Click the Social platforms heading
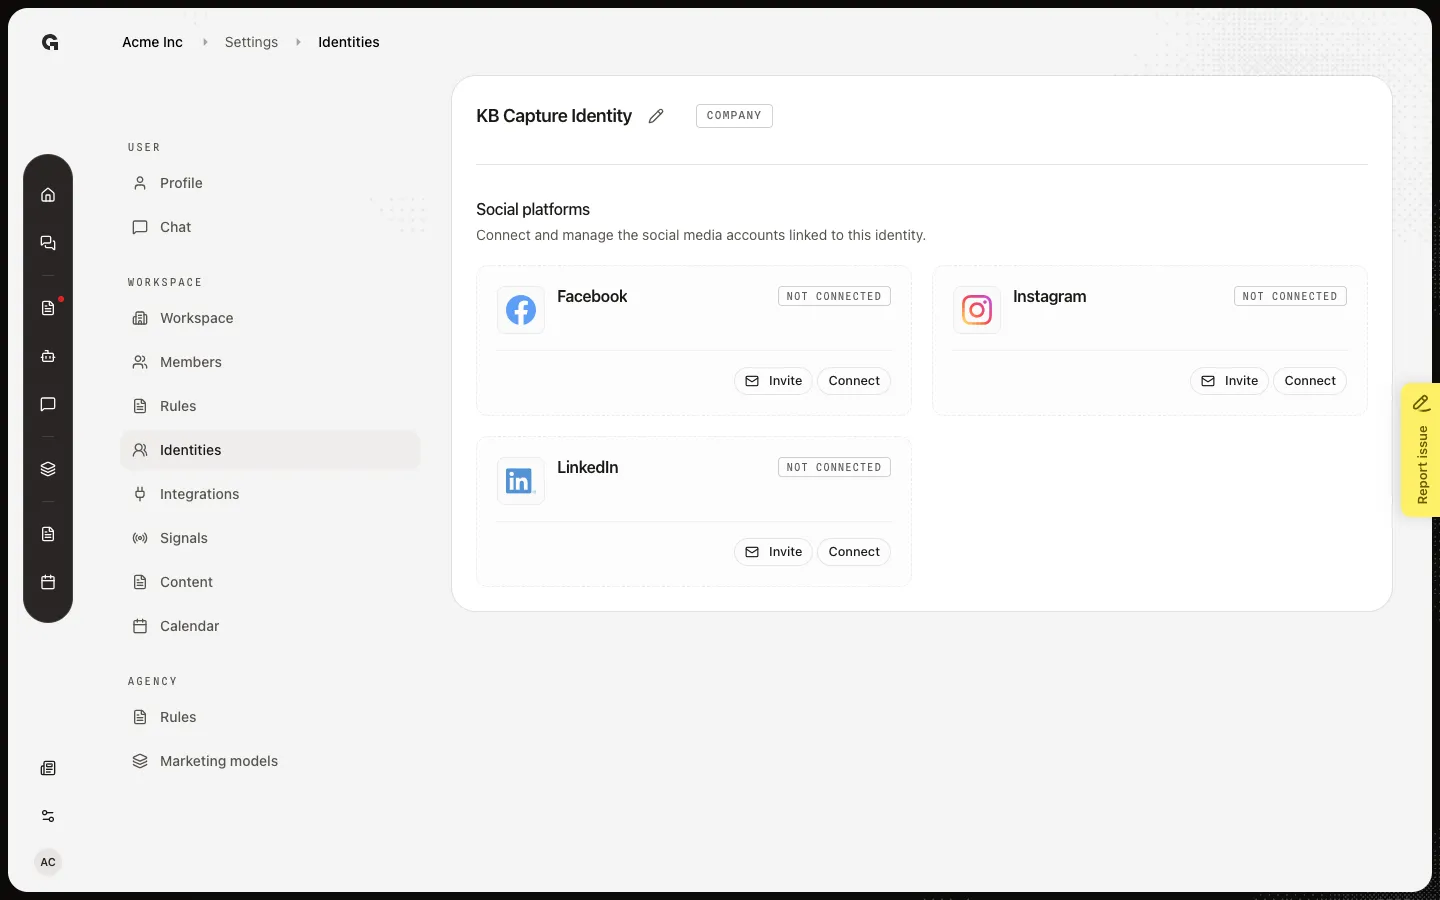The width and height of the screenshot is (1440, 900). pyautogui.click(x=533, y=209)
